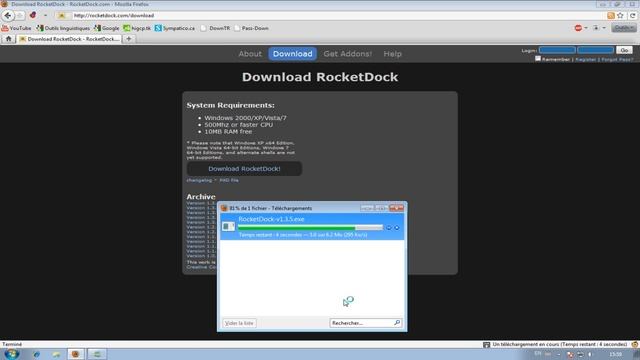Open a new tab with plus button

(x=129, y=39)
